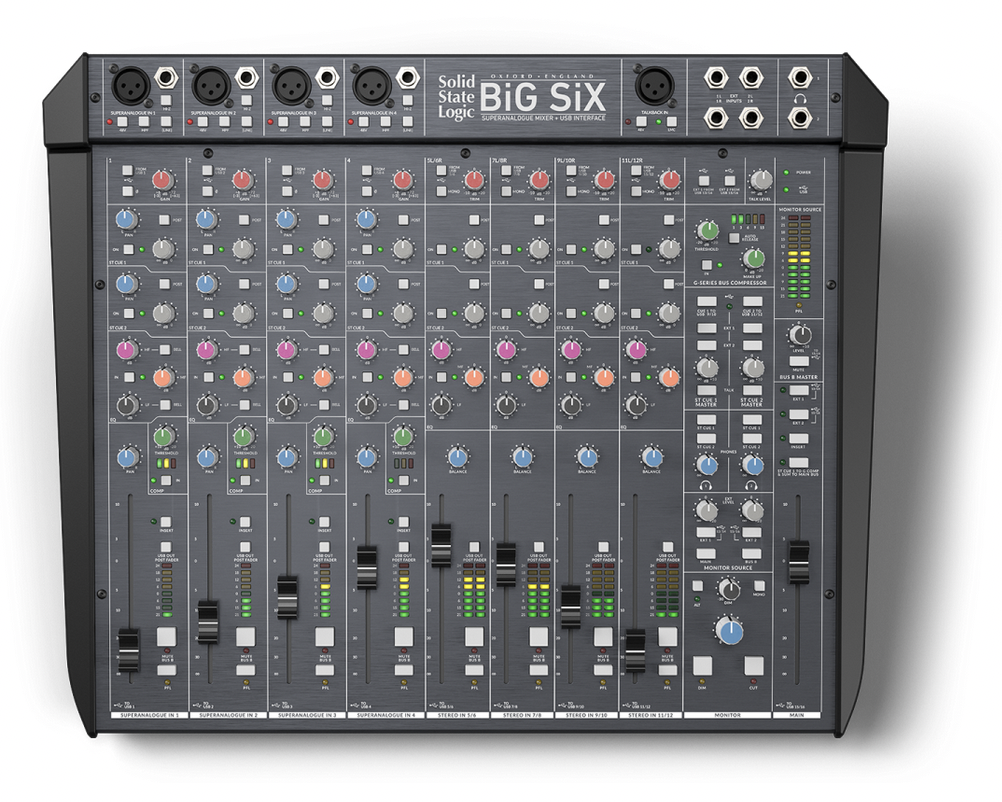Click the green COMP threshold knob on channel 1
Screen dimensions: 1002x802
pos(165,436)
